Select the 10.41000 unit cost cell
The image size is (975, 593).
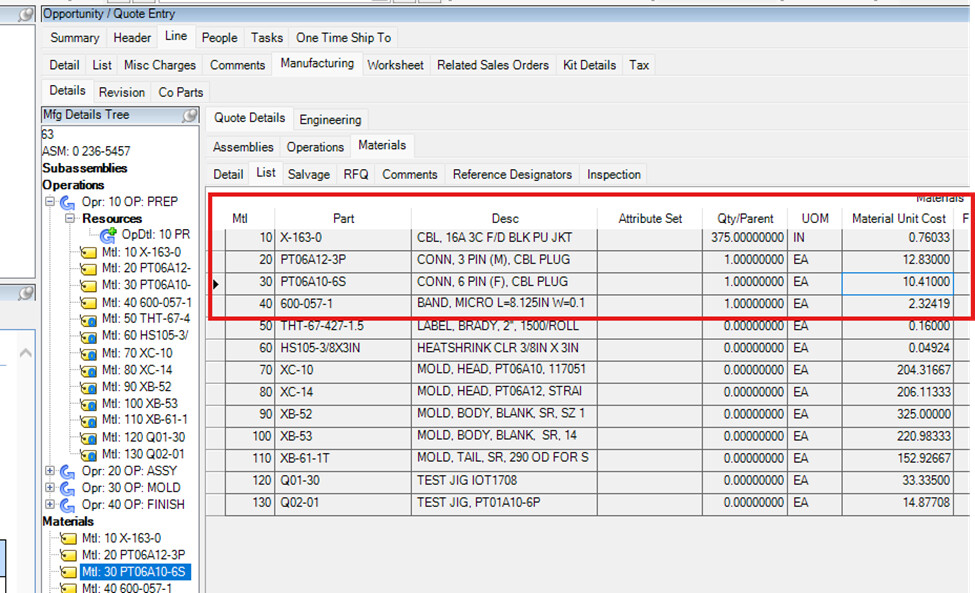click(897, 283)
